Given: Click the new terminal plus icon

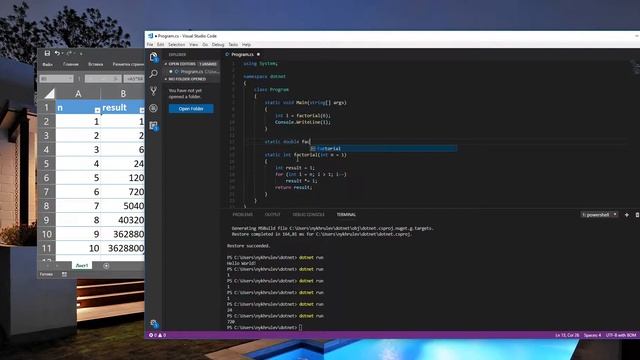Looking at the screenshot, I should pos(627,215).
